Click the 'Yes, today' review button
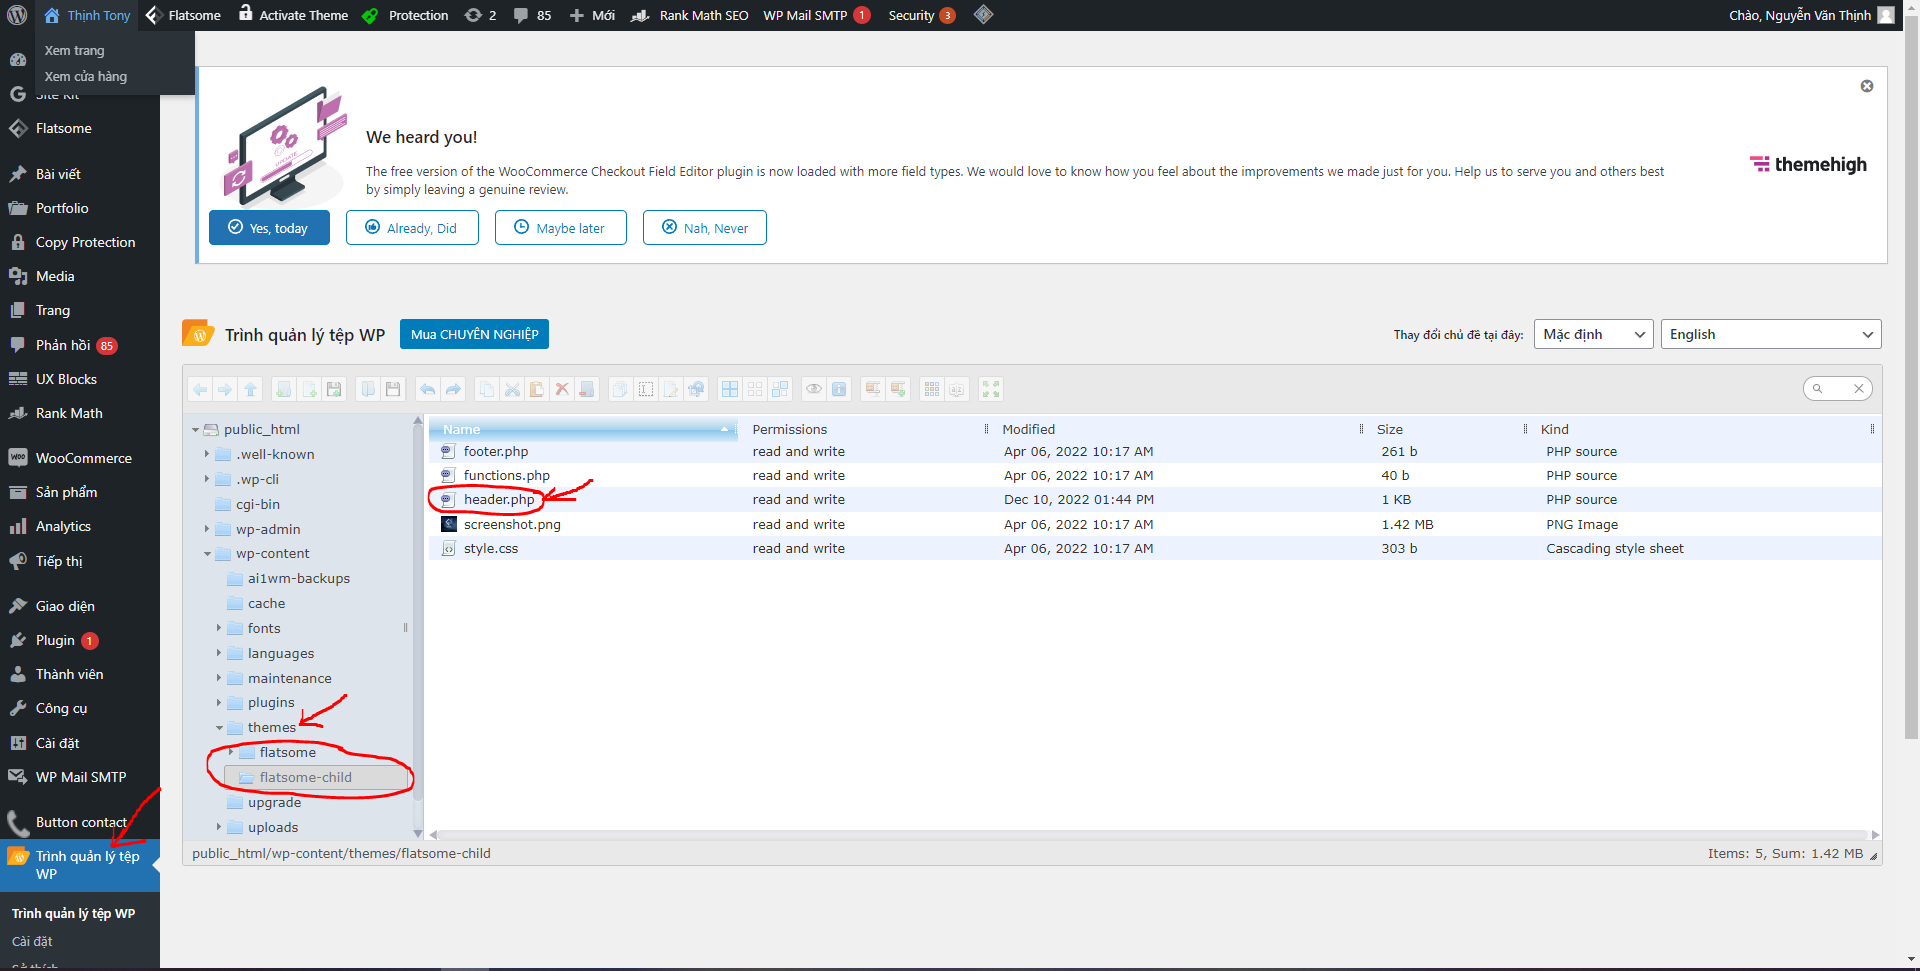 [269, 228]
